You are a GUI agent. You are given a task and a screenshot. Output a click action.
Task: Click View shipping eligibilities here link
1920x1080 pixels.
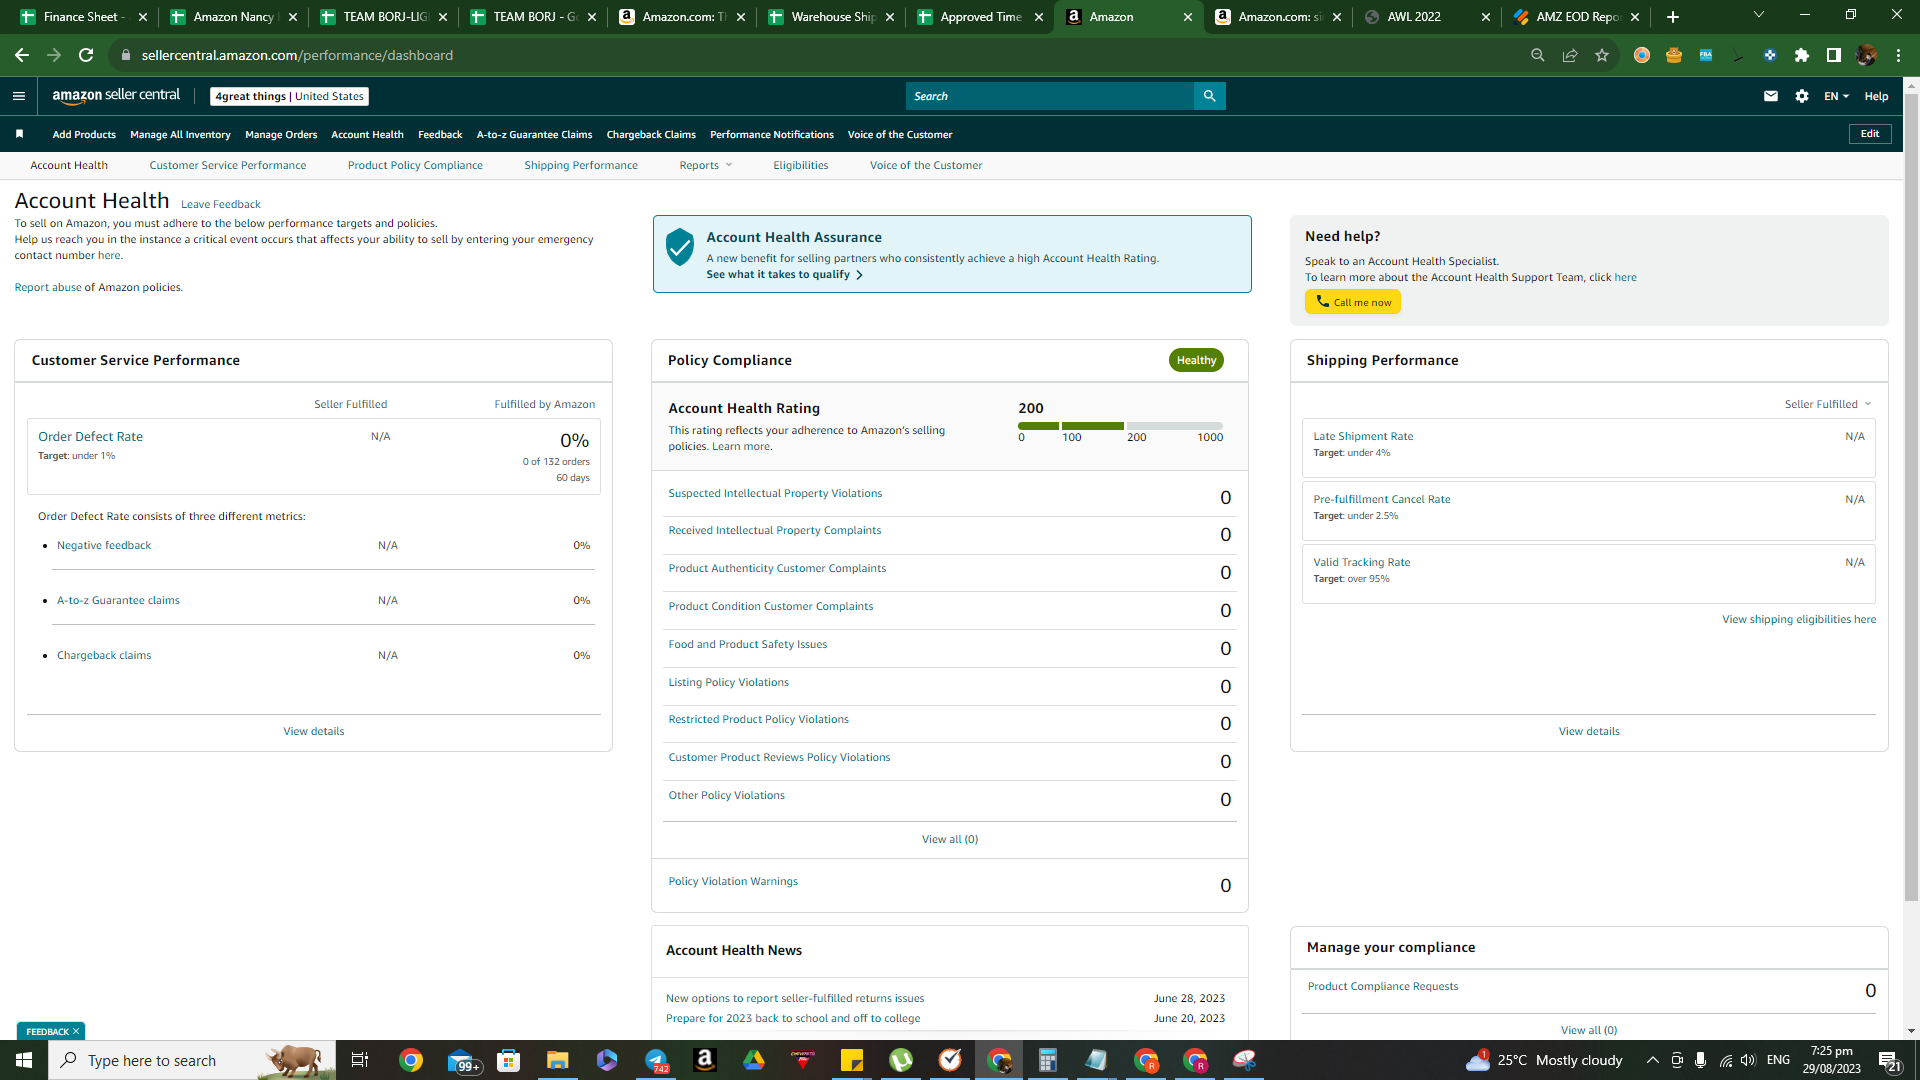pos(1798,619)
